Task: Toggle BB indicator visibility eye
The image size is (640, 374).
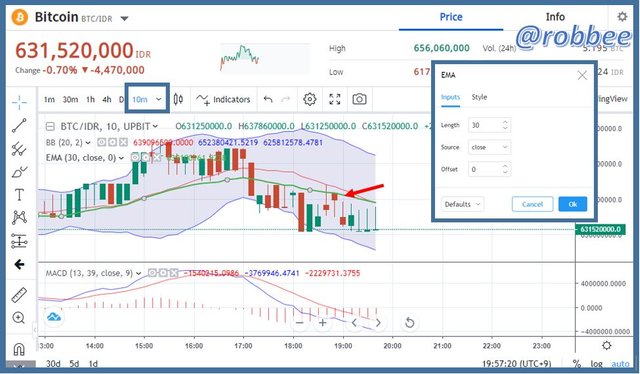Action: click(102, 142)
